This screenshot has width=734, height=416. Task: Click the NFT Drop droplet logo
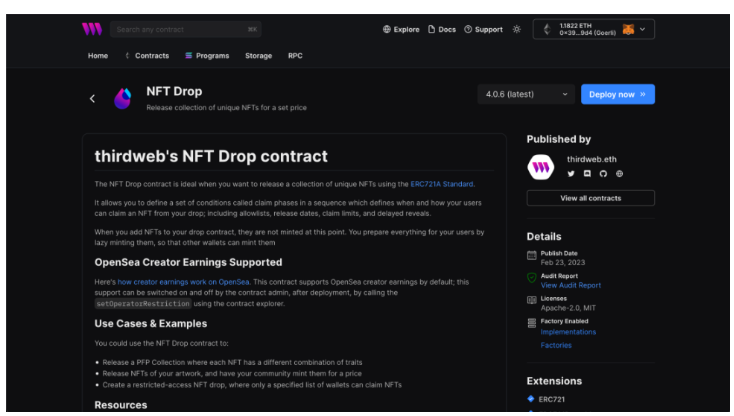point(123,98)
